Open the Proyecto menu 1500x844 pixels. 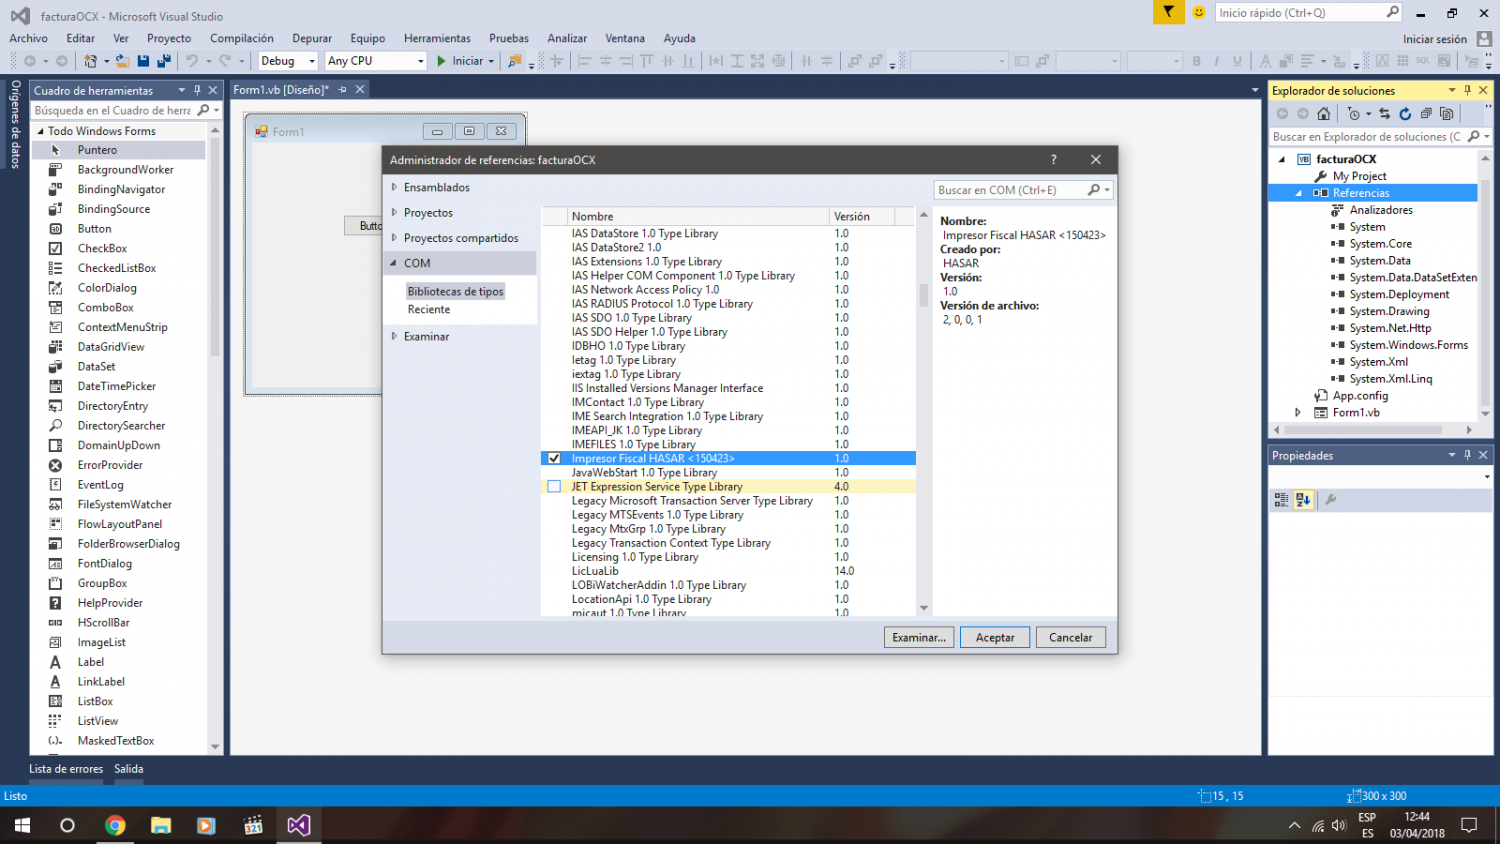point(169,38)
